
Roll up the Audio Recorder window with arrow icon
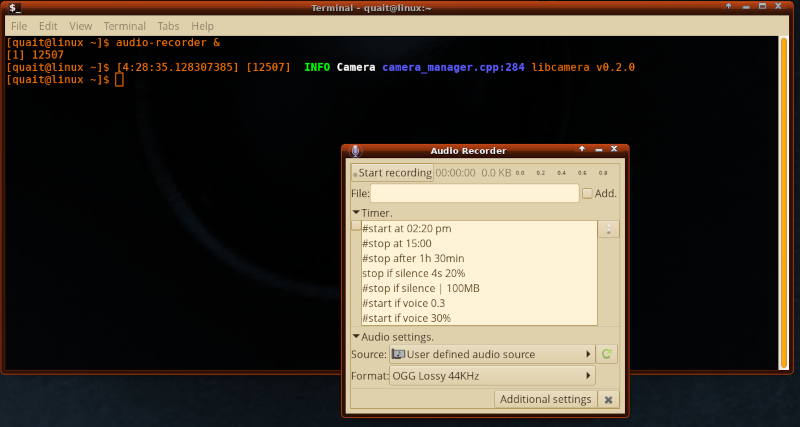(x=582, y=149)
